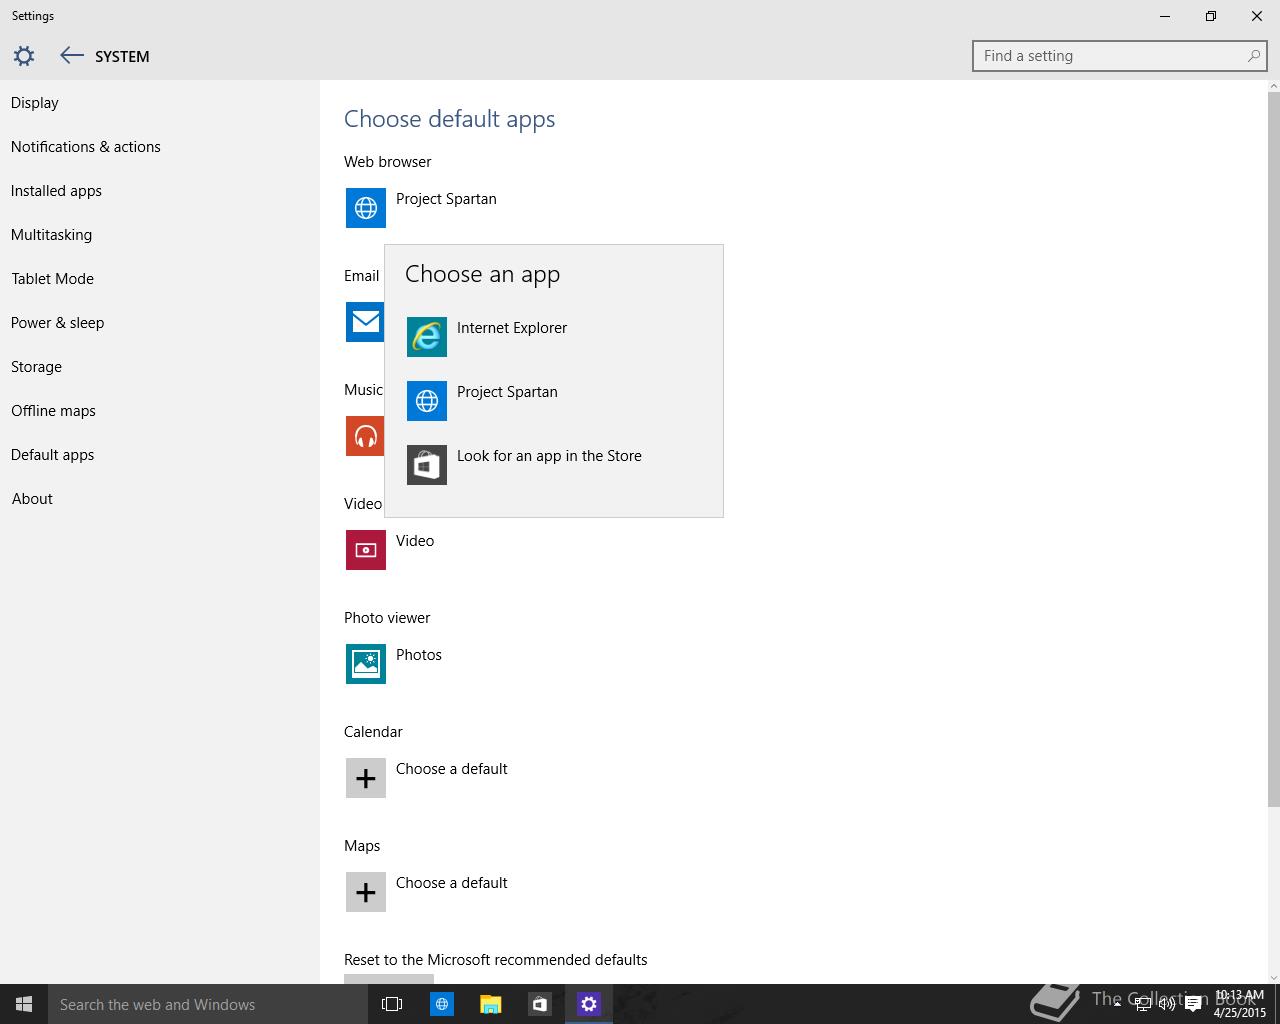The width and height of the screenshot is (1280, 1024).
Task: Click the Music headphones app icon
Action: (x=365, y=436)
